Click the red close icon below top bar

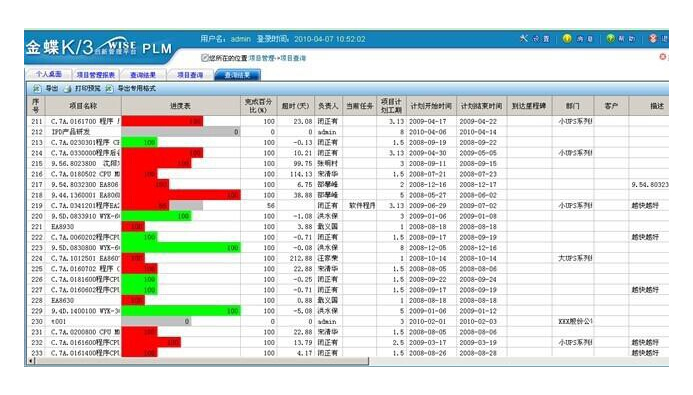[x=663, y=57]
